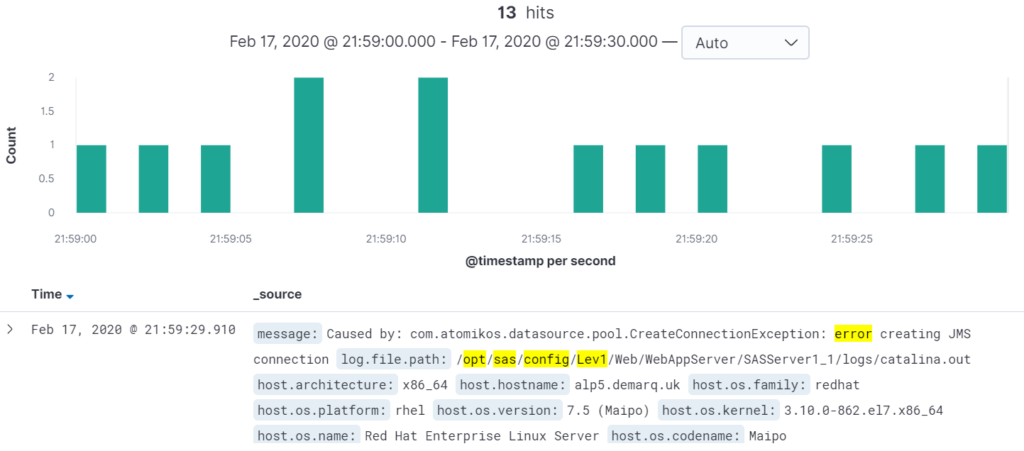This screenshot has height=451, width=1024.
Task: Select the first count-2 histogram bar
Action: [309, 145]
